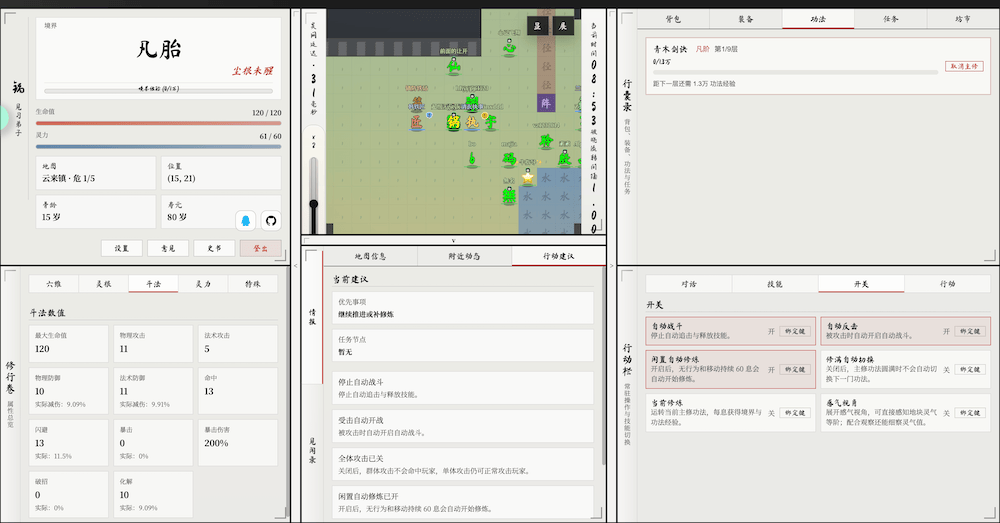Screen dimensions: 1000x523
Task: Click the 取消主修 button
Action: (963, 66)
